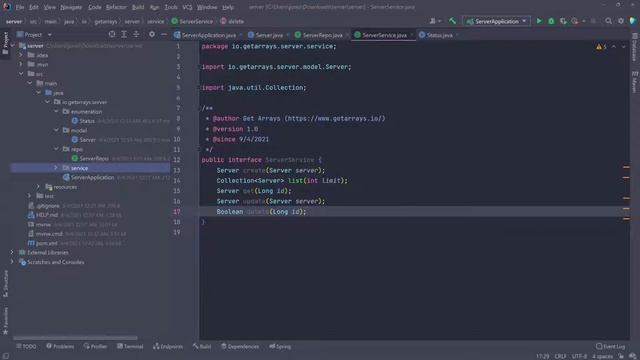640x360 pixels.
Task: Open the Problems tool window
Action: coord(60,347)
